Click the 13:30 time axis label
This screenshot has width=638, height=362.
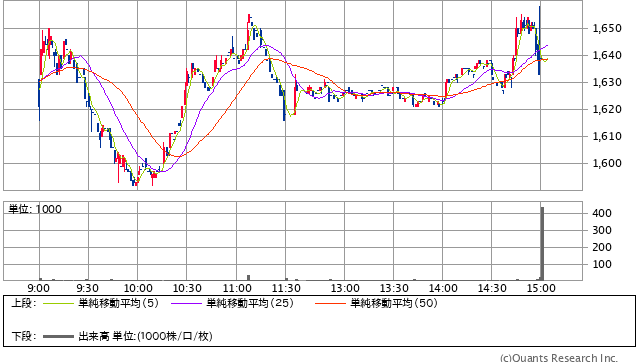pyautogui.click(x=394, y=288)
